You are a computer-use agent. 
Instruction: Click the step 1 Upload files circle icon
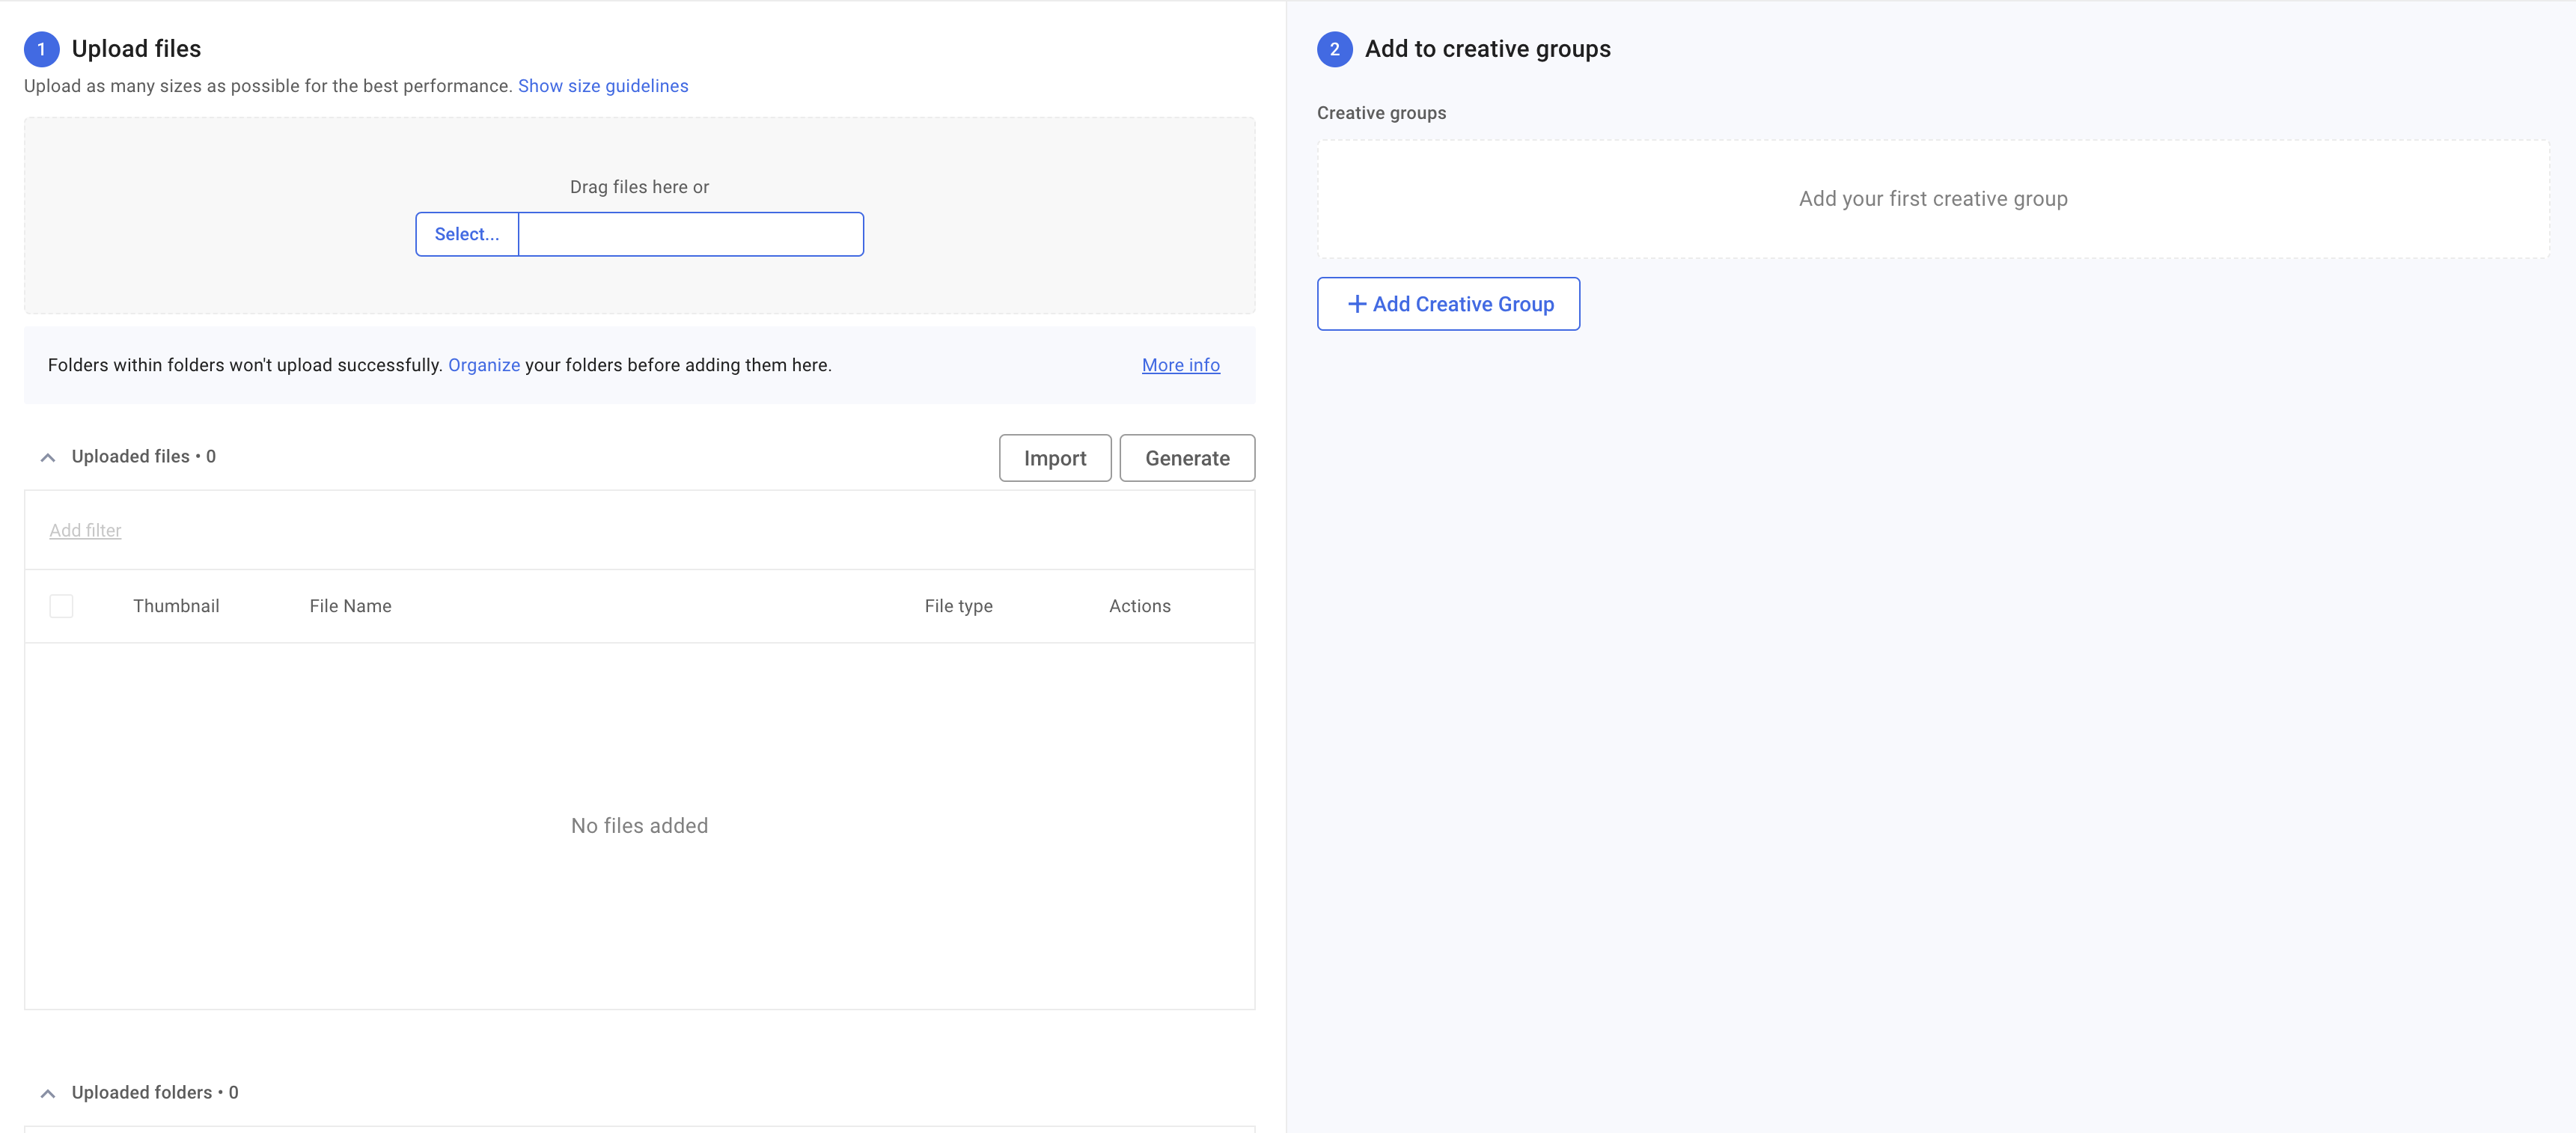[42, 48]
